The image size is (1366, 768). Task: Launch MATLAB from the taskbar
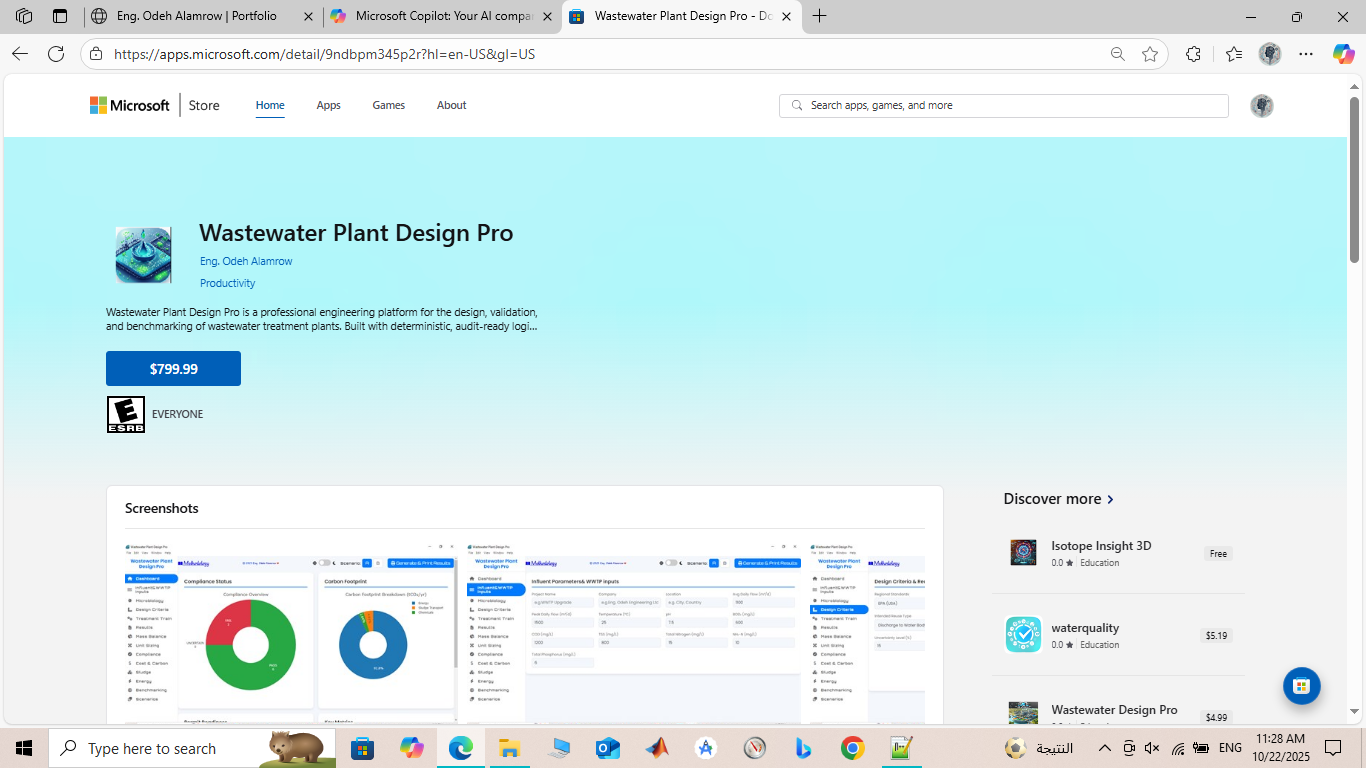[x=900, y=747]
